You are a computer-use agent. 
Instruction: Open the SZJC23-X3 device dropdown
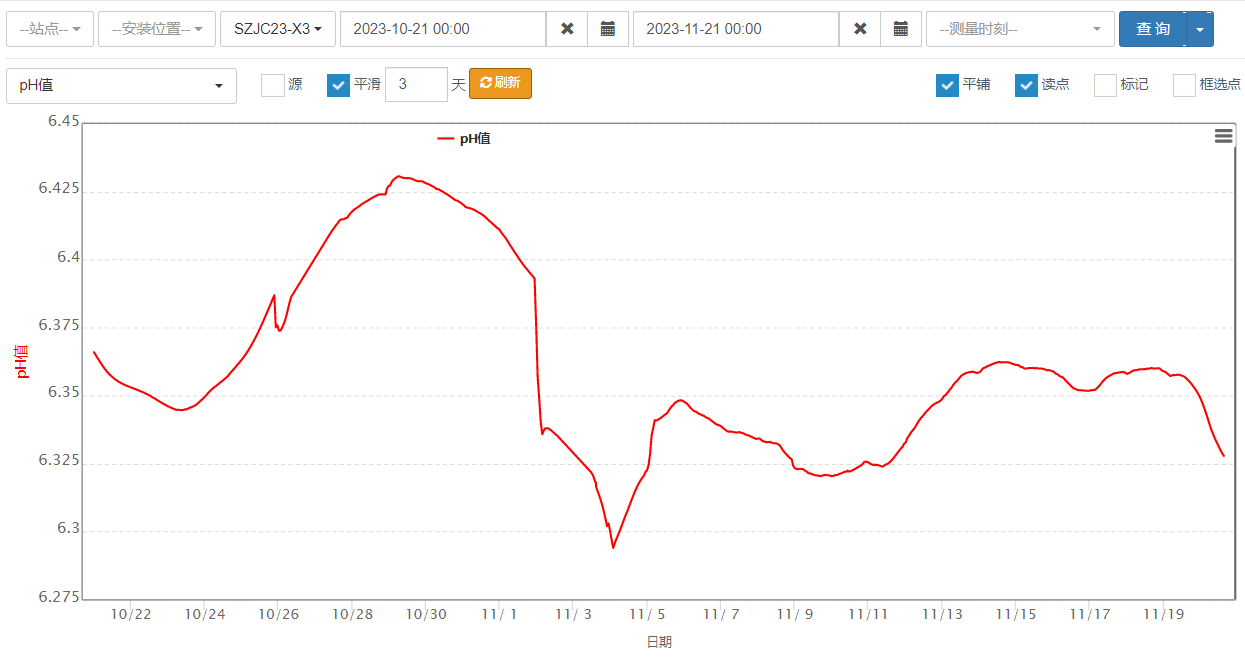click(x=277, y=29)
